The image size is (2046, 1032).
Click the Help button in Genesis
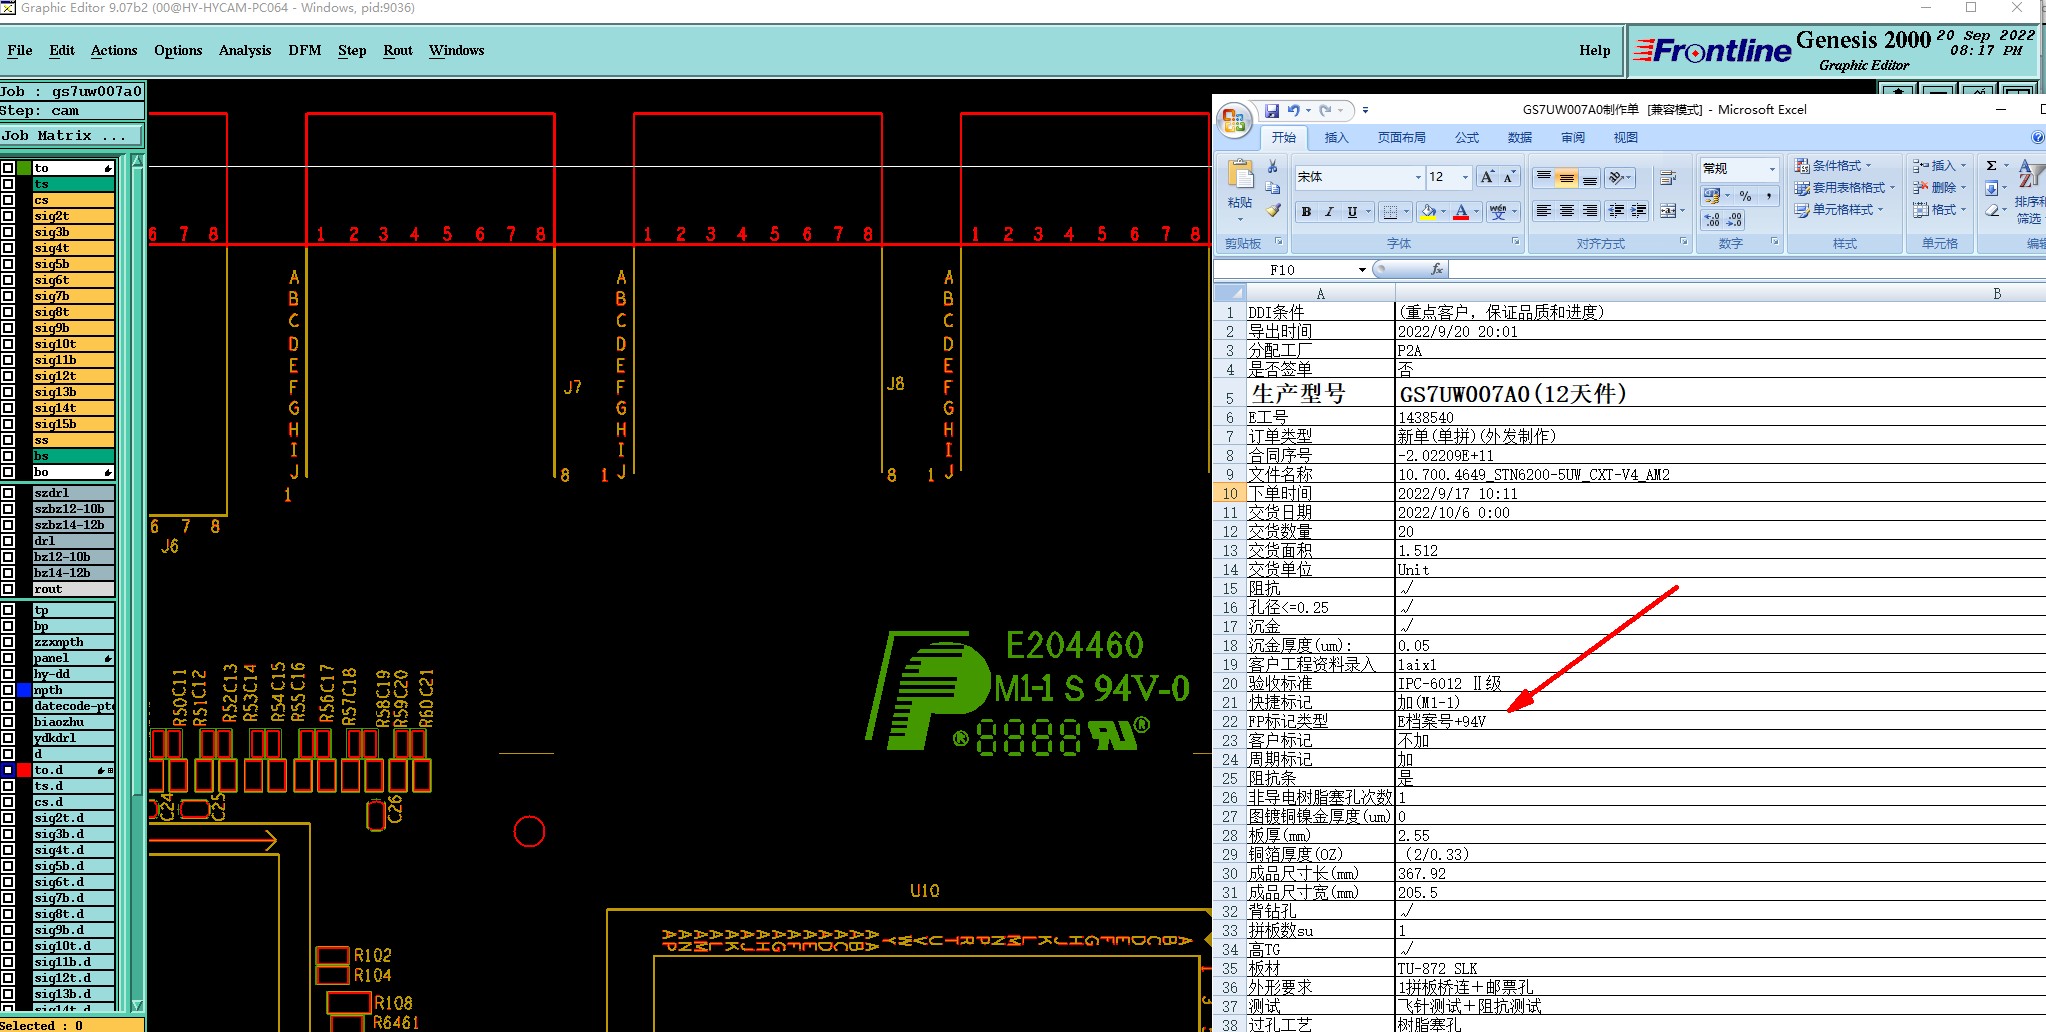click(x=1595, y=50)
